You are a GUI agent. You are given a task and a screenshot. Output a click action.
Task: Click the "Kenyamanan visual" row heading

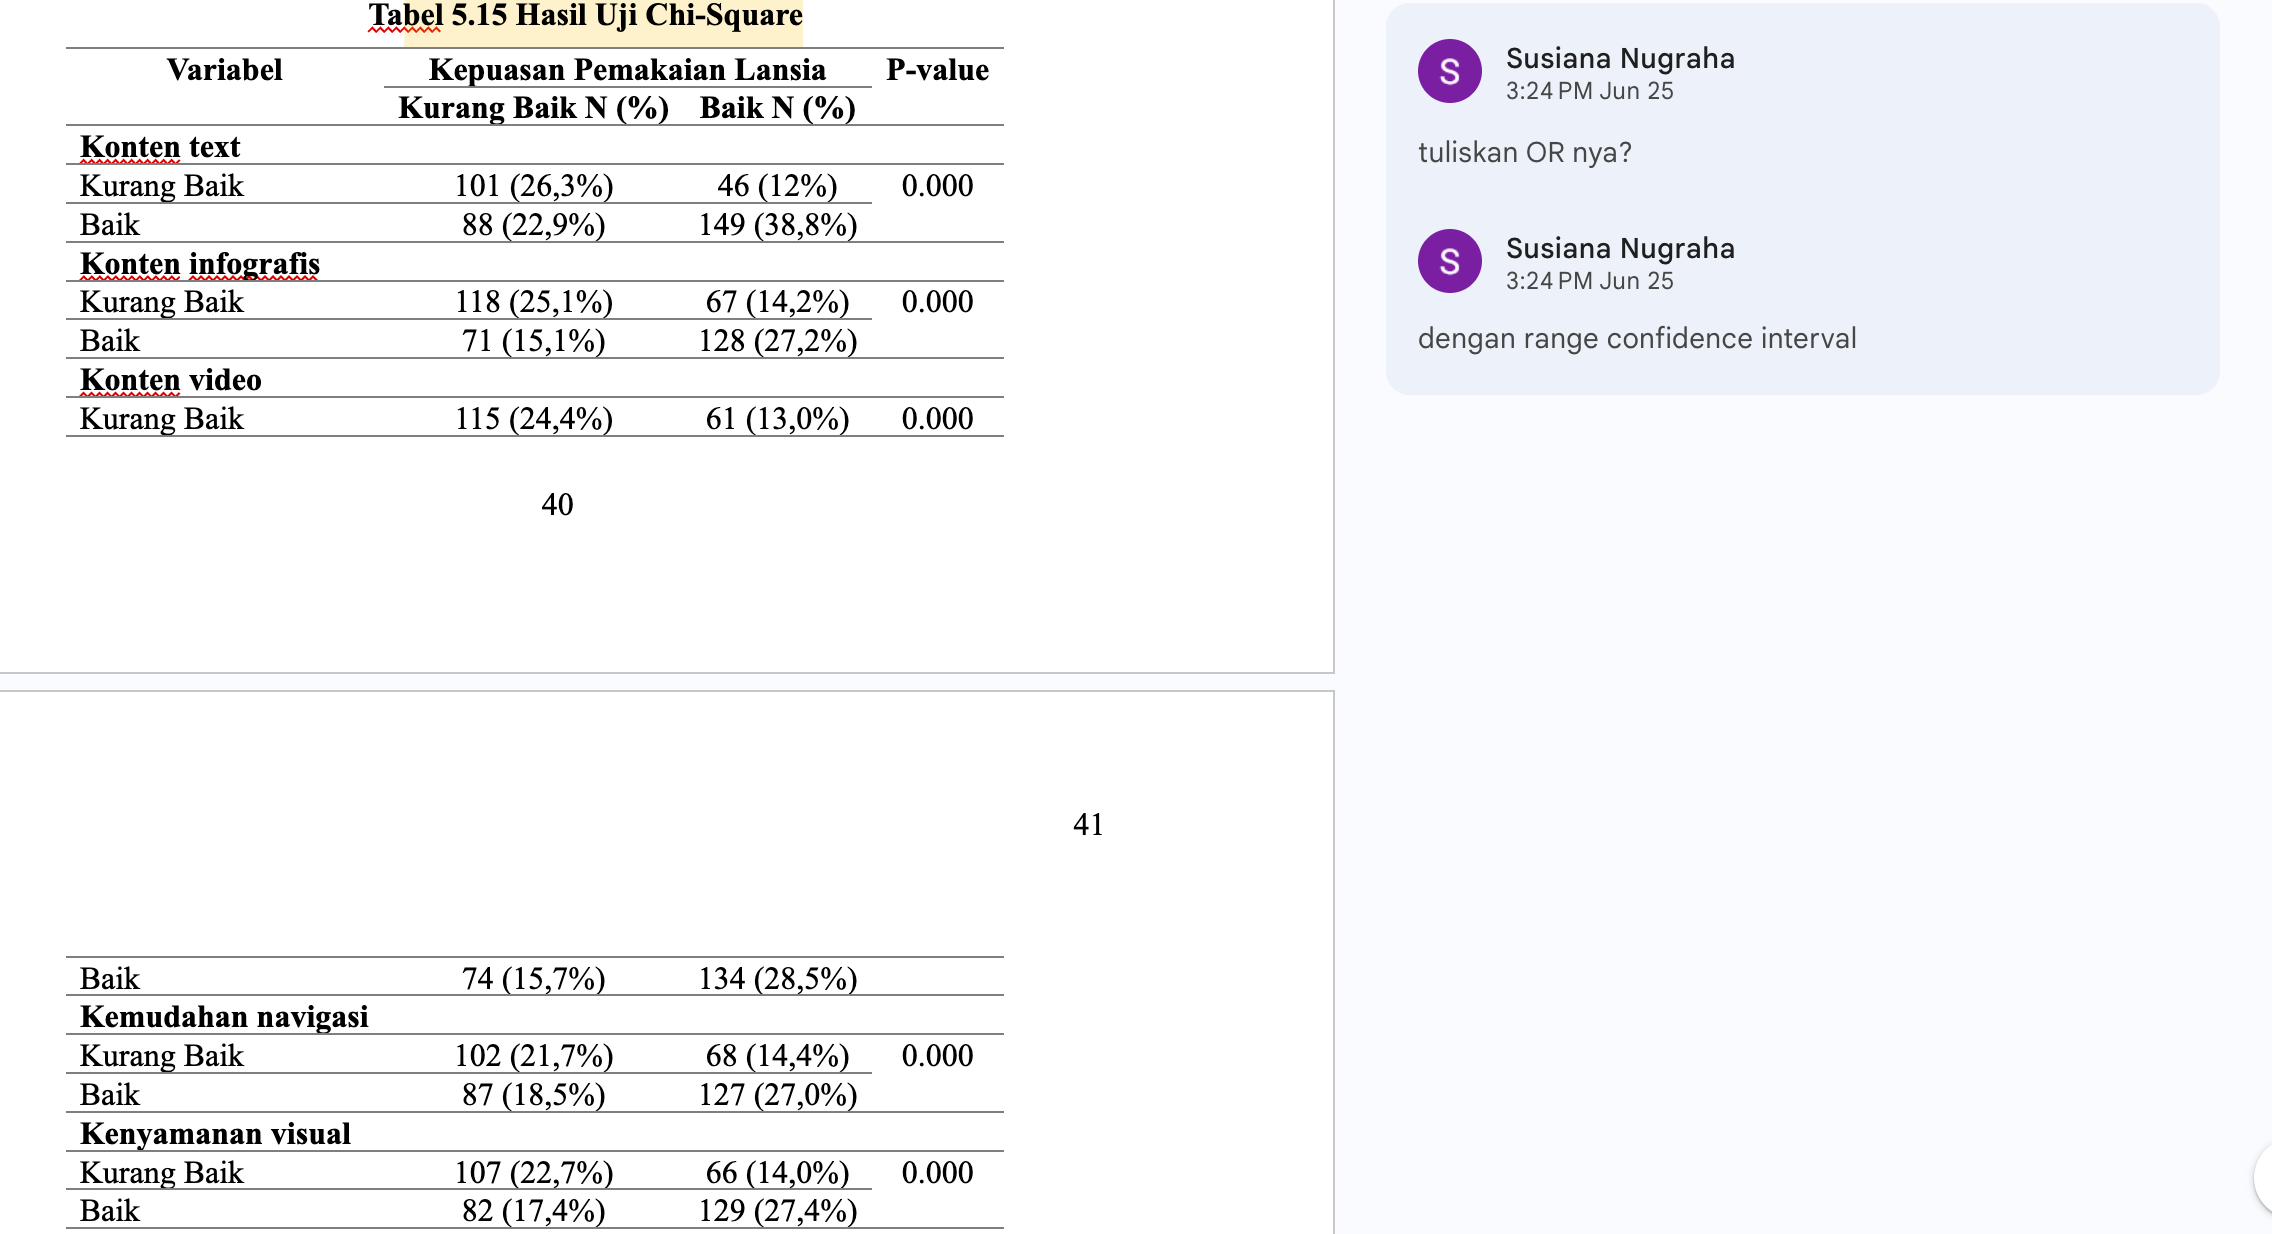215,1134
